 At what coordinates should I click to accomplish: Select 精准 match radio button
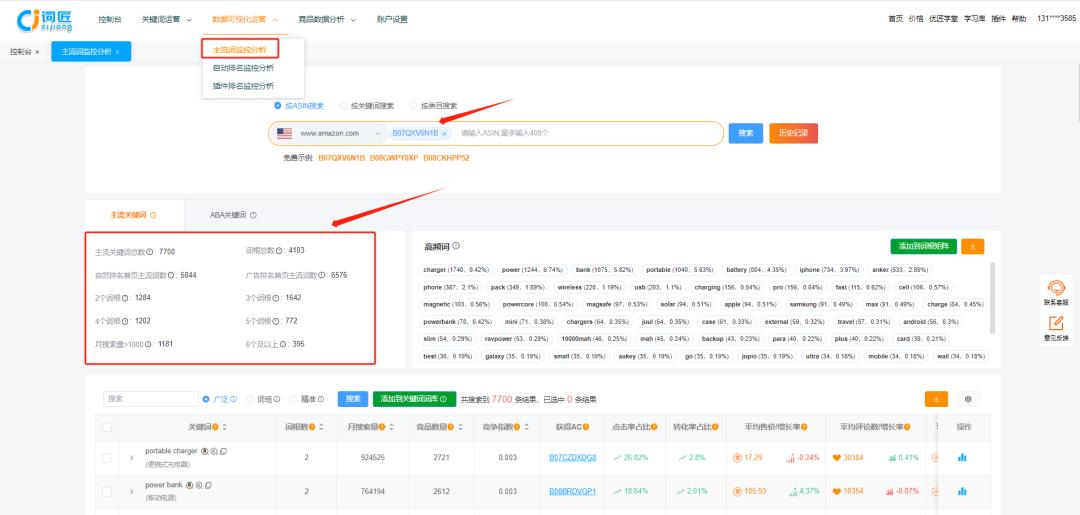(293, 399)
